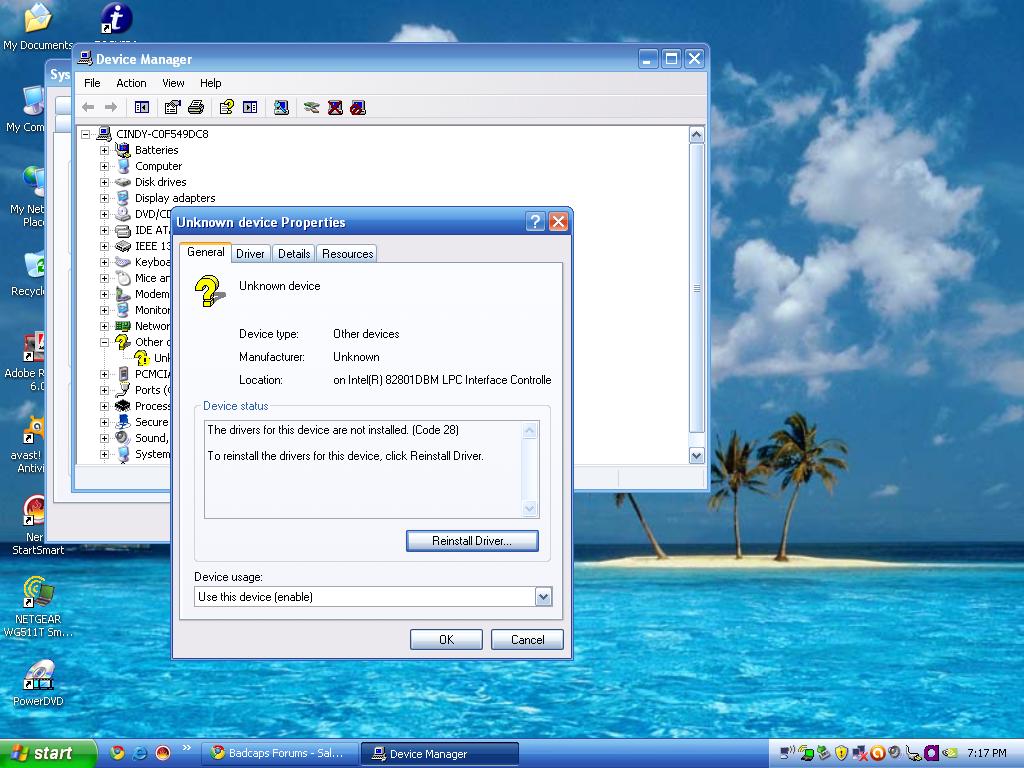Image resolution: width=1024 pixels, height=768 pixels.
Task: Click the Reinstall Driver button
Action: pos(472,541)
